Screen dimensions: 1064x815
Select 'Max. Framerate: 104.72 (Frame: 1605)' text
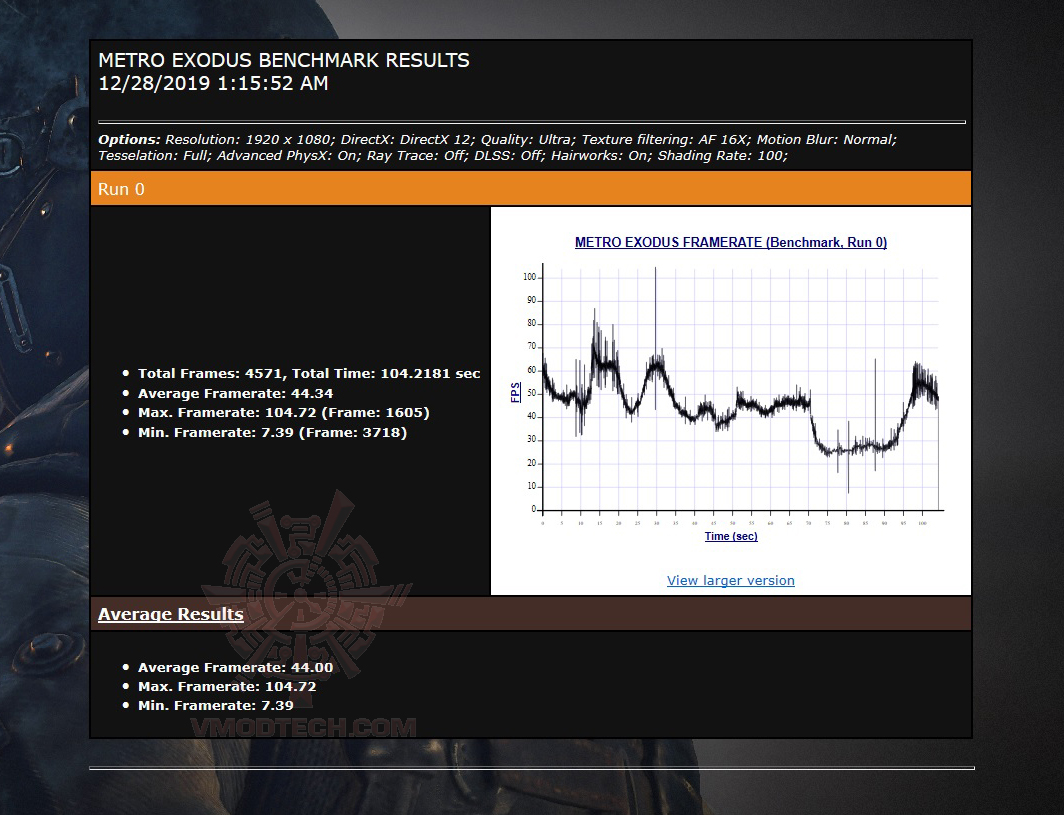tap(284, 413)
